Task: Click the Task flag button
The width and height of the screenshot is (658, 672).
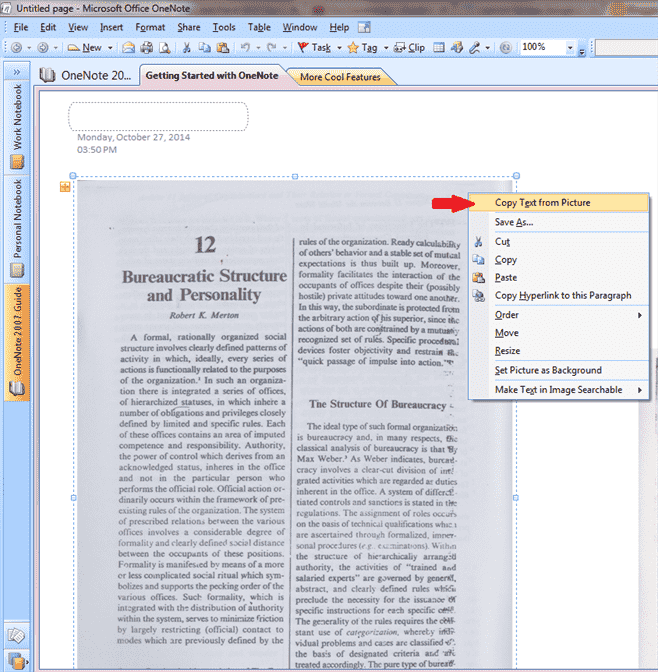Action: [314, 48]
